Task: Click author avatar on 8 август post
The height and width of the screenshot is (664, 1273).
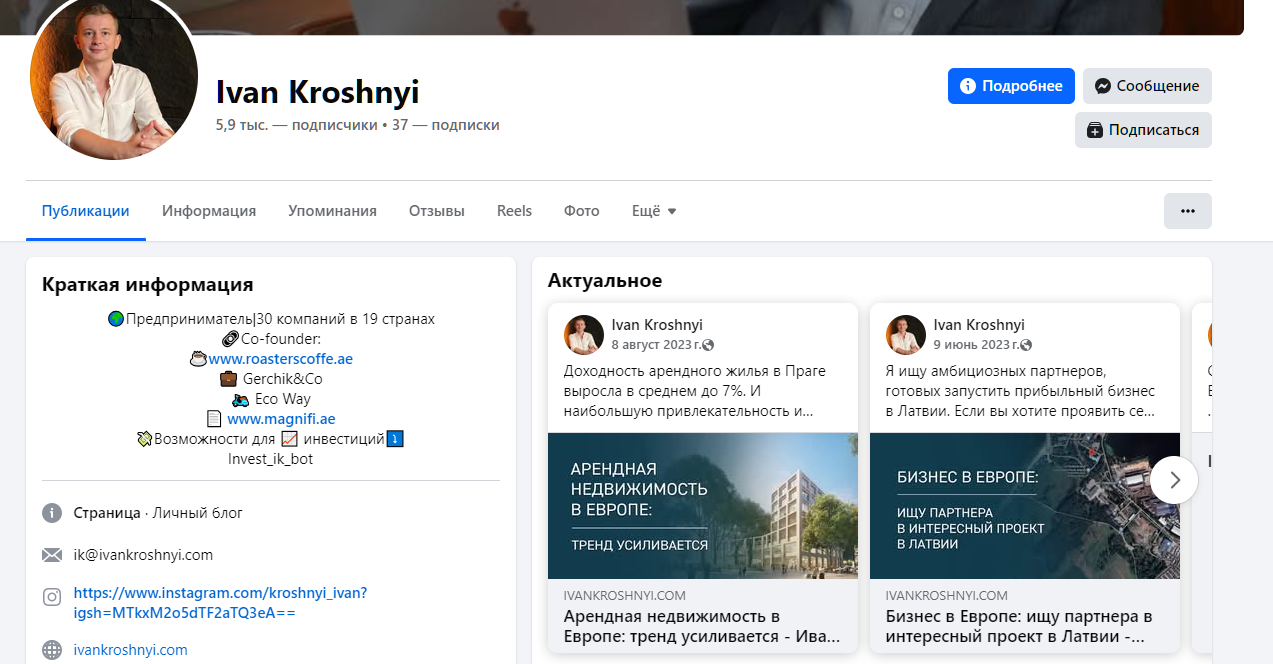Action: tap(584, 335)
